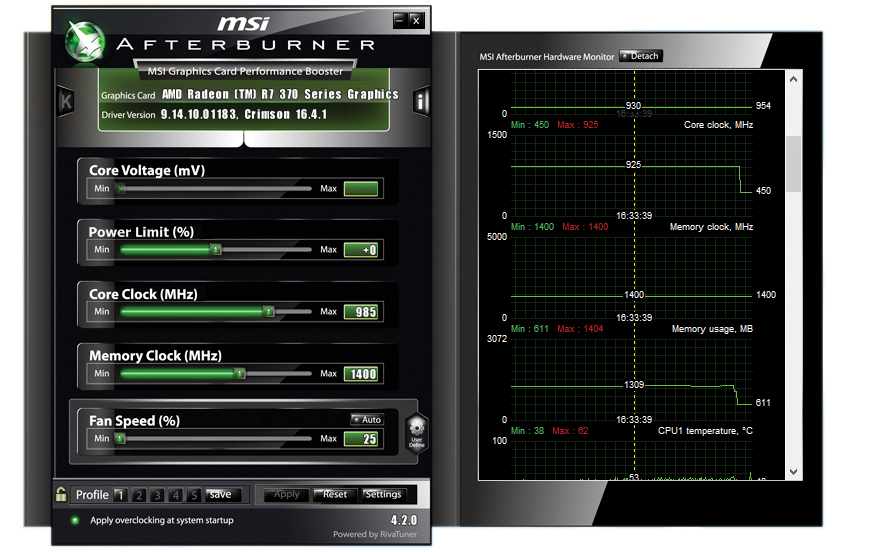
Task: Detach the Hardware Monitor panel
Action: point(640,56)
